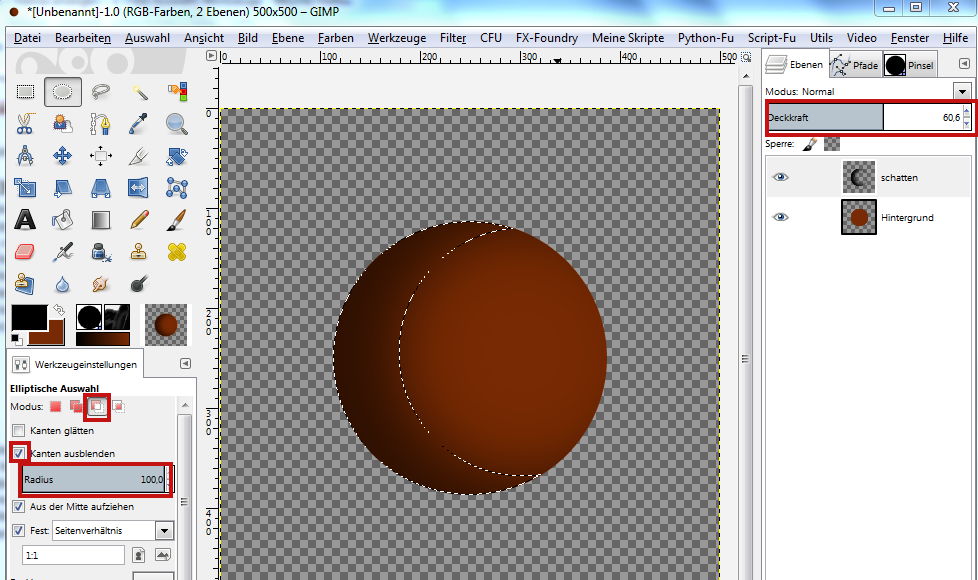Toggle visibility of the Hintergrund layer
The height and width of the screenshot is (580, 978).
[781, 217]
